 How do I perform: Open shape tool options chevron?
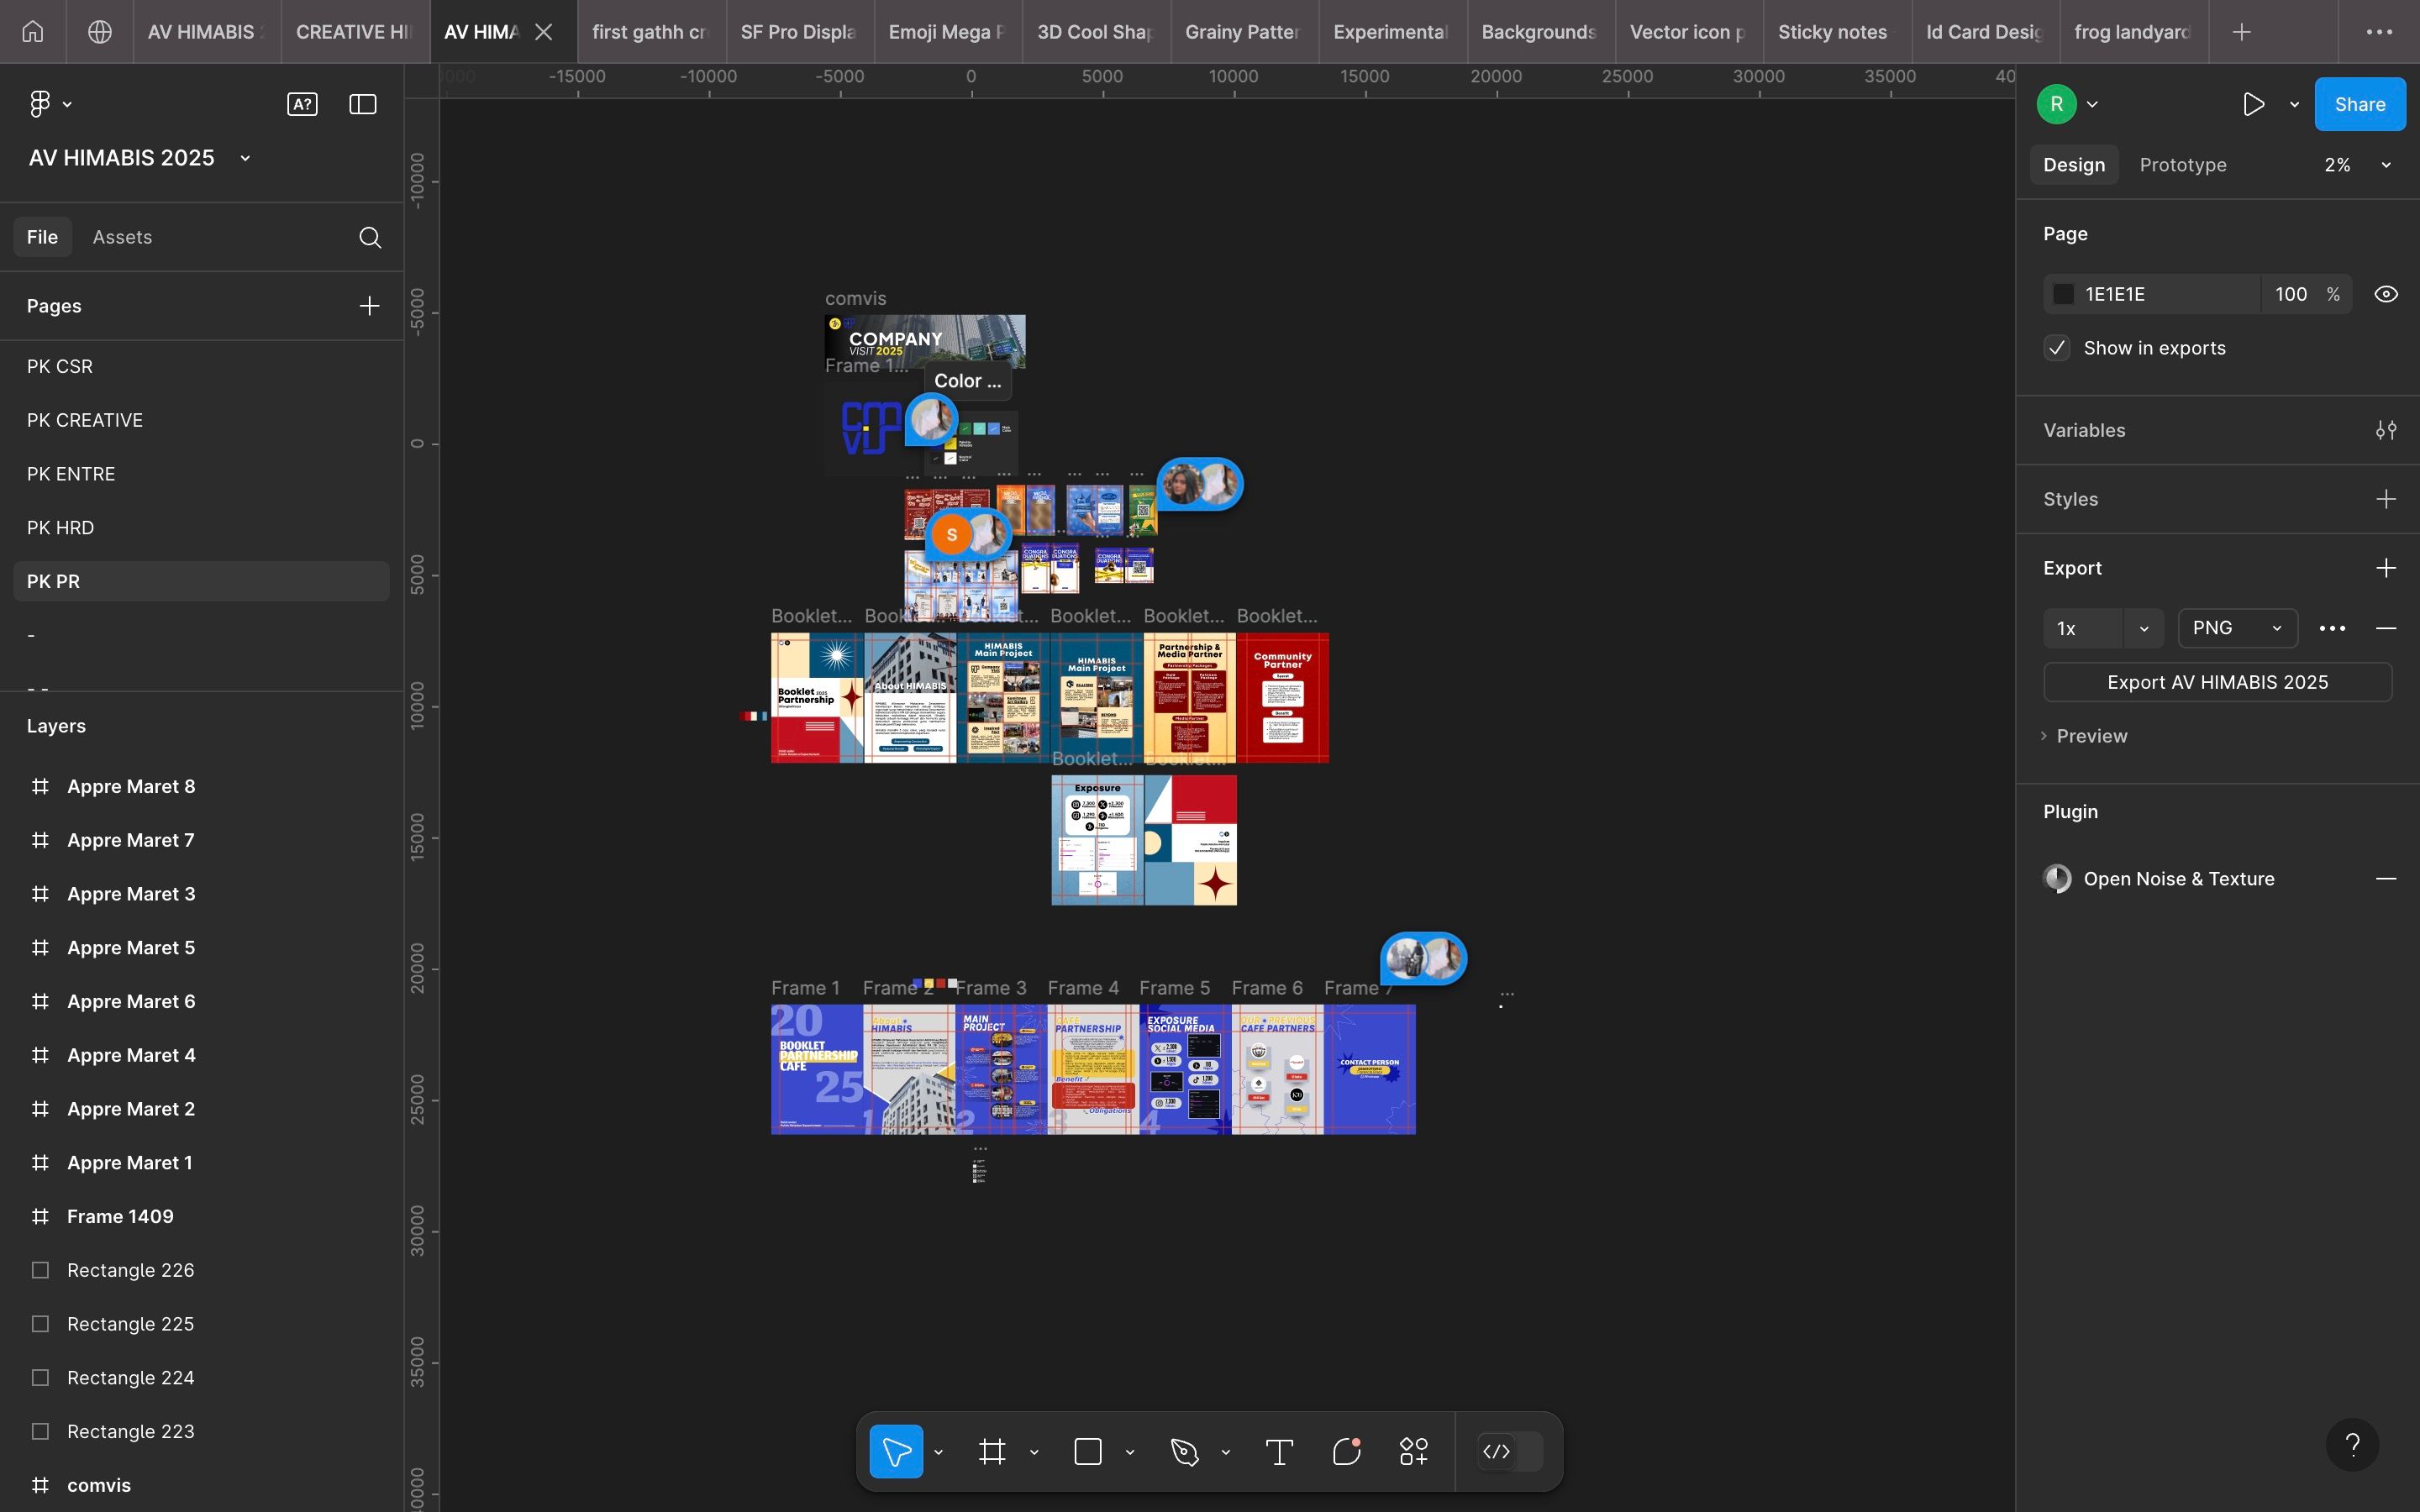(1130, 1451)
